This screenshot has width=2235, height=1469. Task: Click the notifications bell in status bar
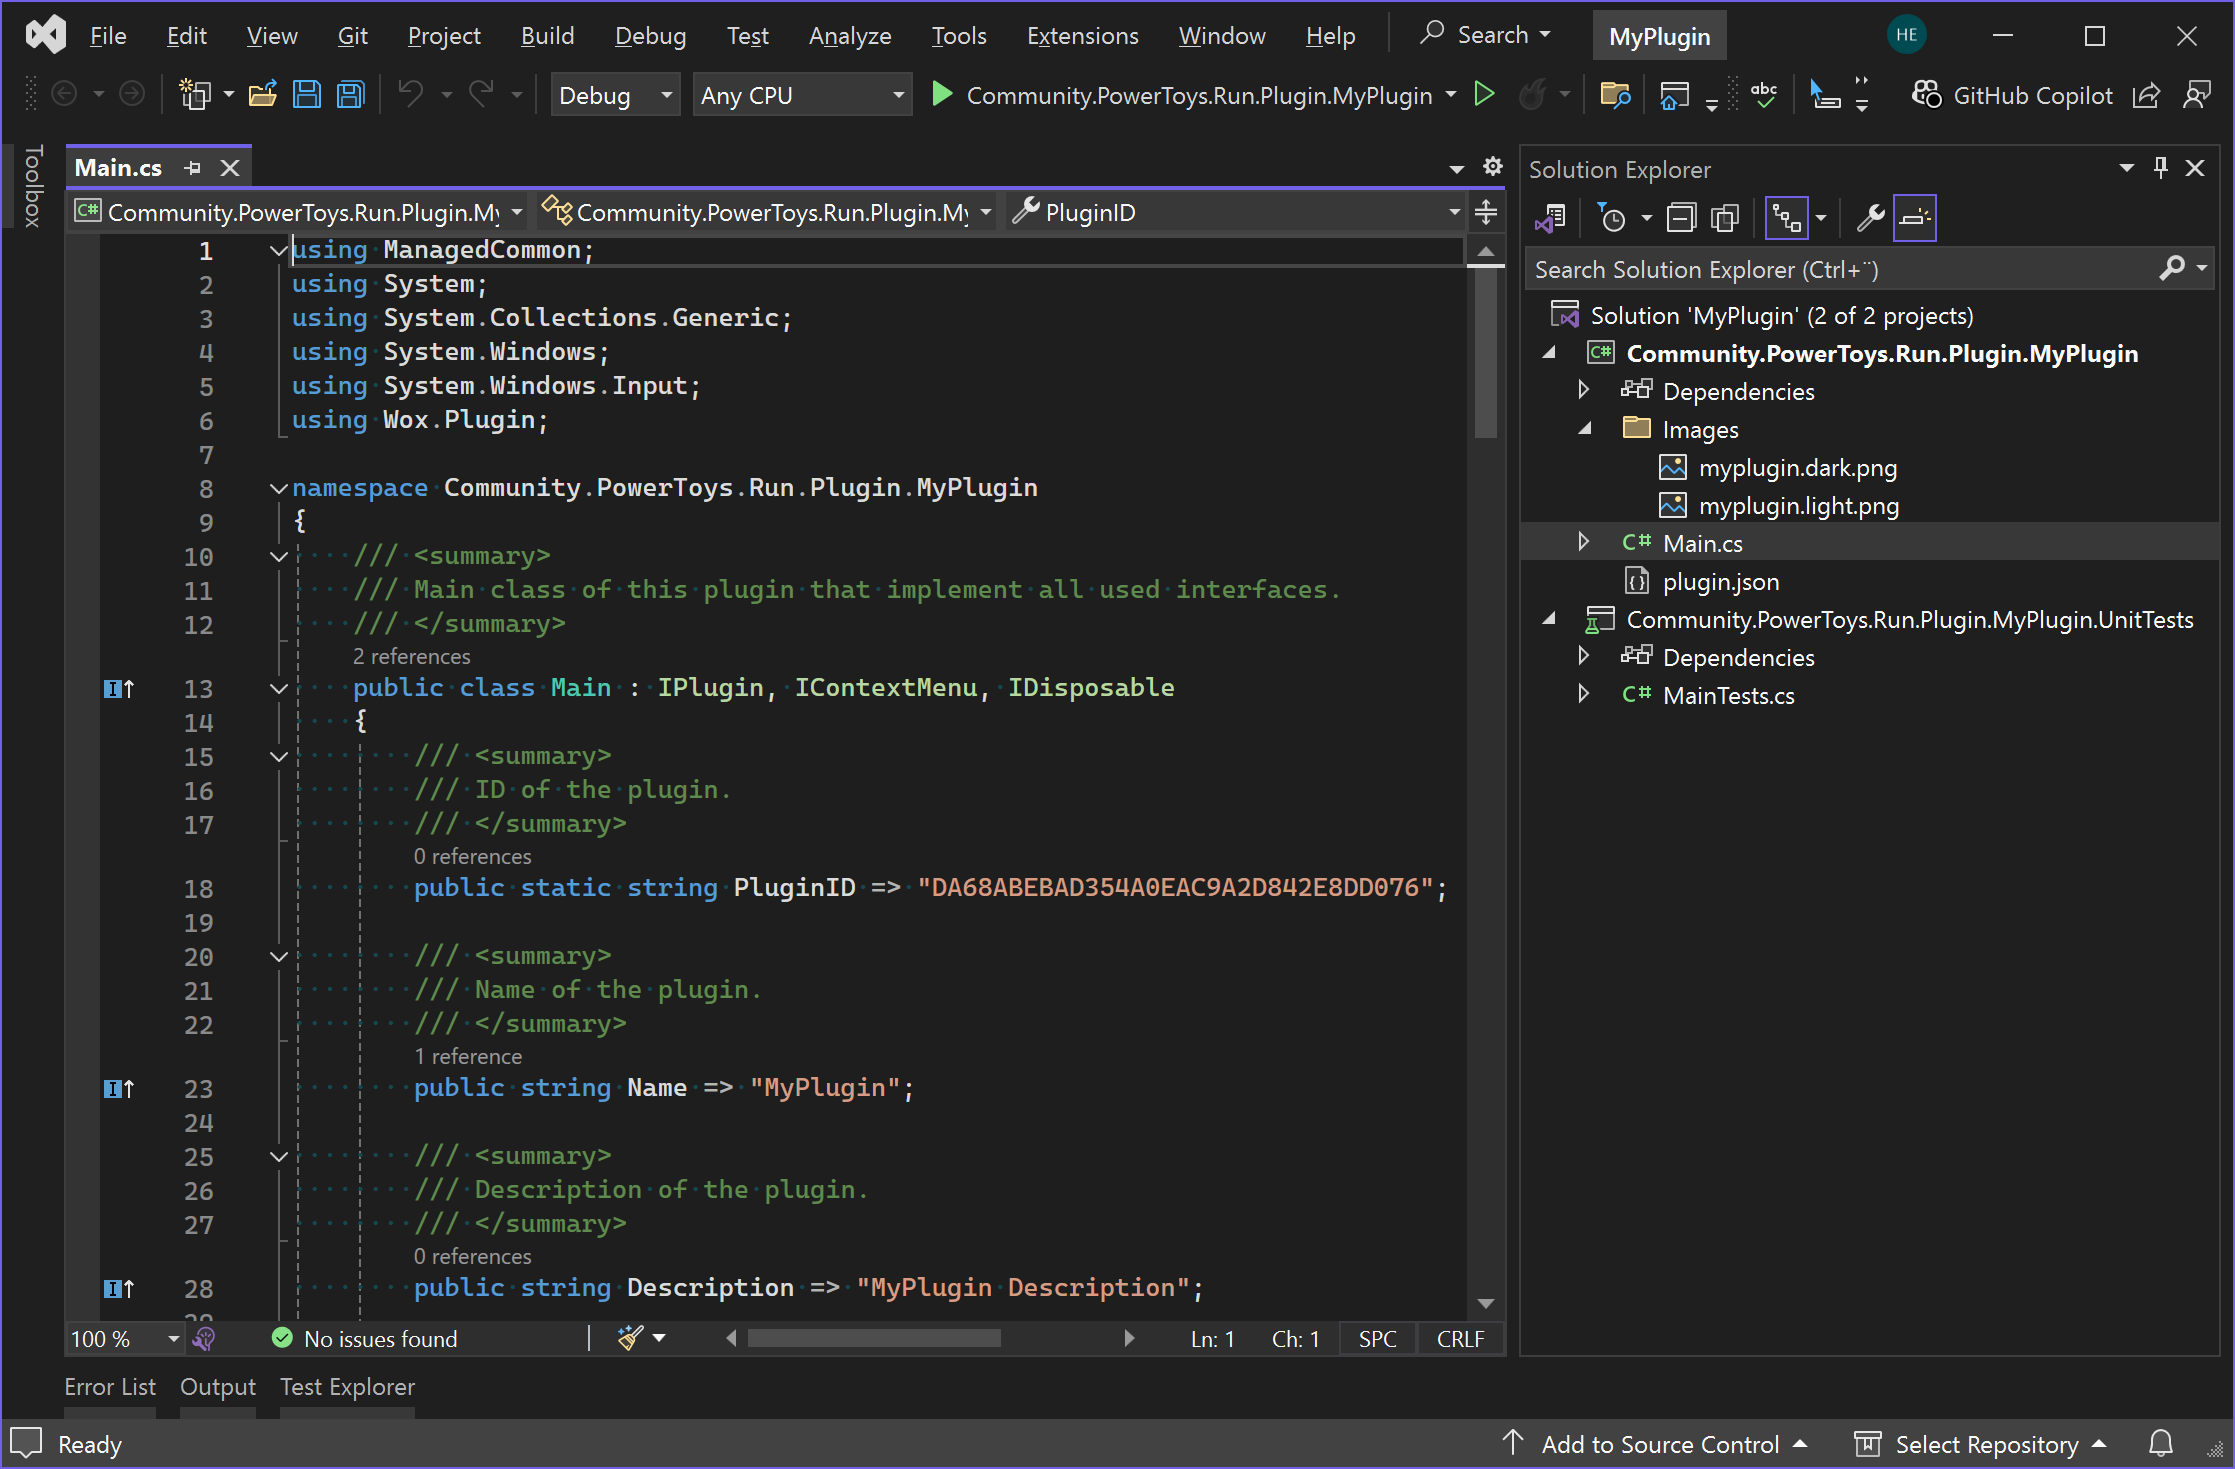coord(2161,1443)
